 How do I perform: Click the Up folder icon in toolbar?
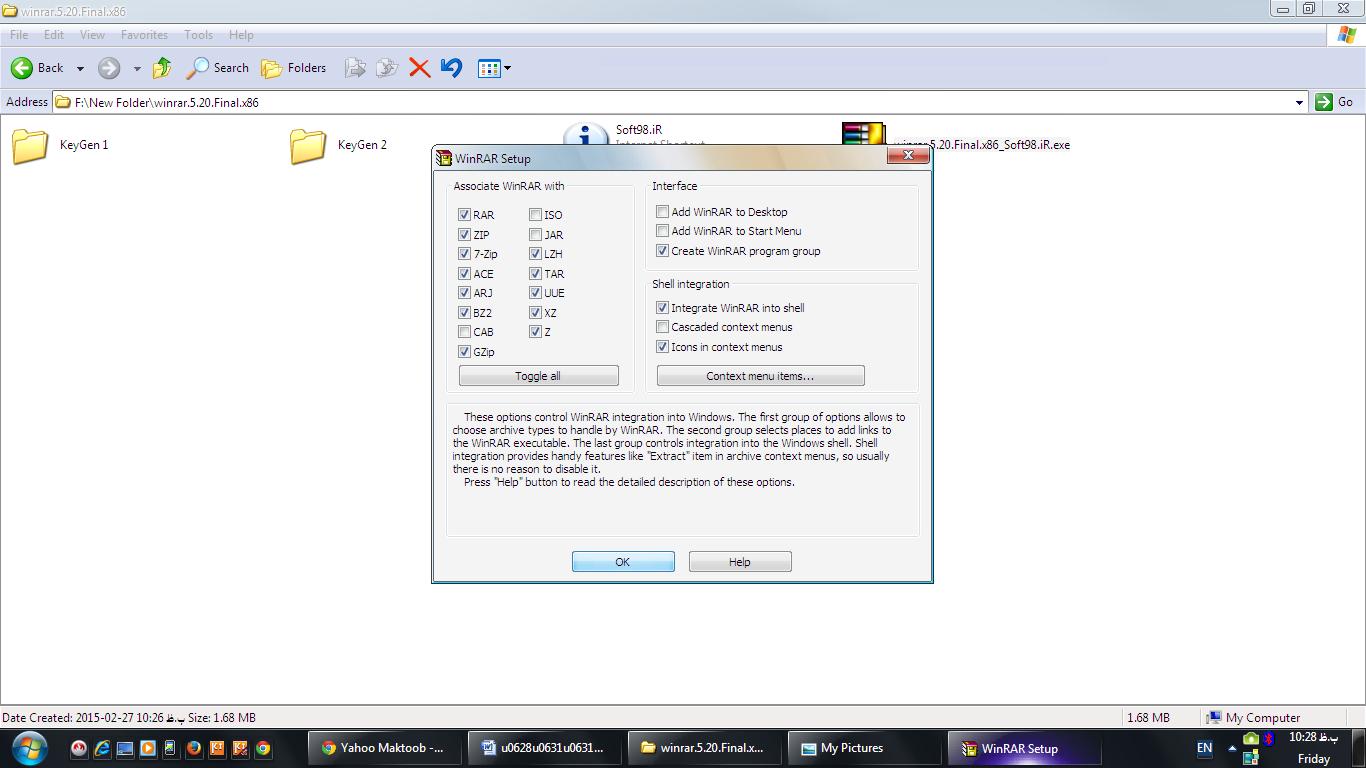point(161,68)
